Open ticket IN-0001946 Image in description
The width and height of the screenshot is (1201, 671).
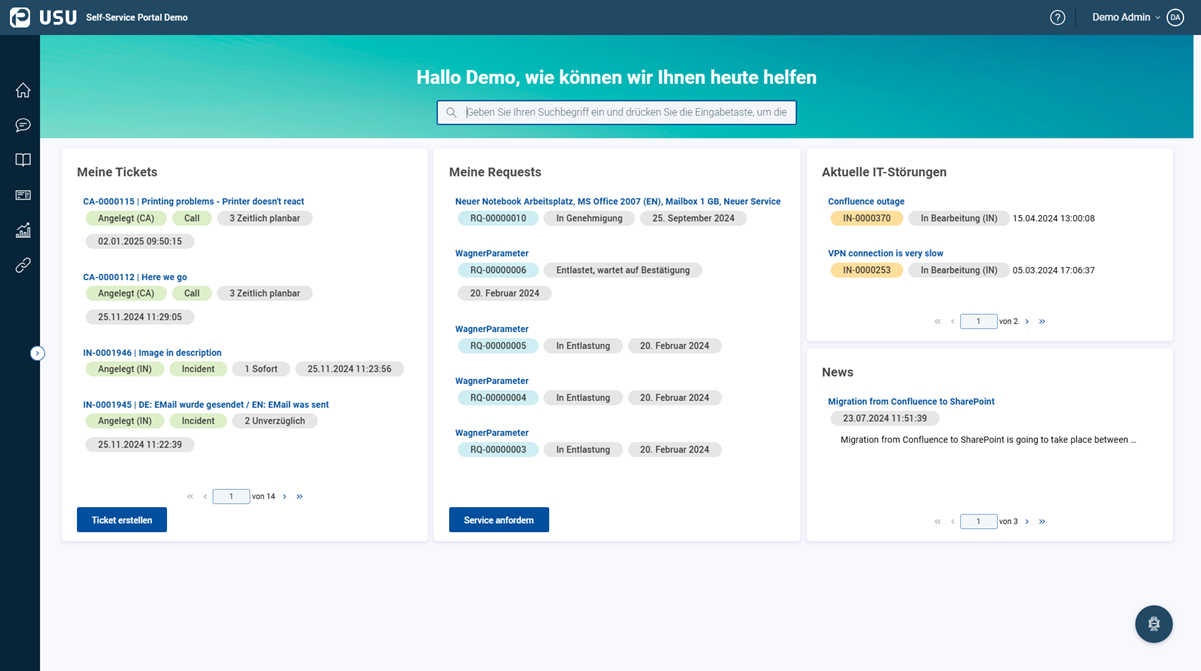pos(152,353)
